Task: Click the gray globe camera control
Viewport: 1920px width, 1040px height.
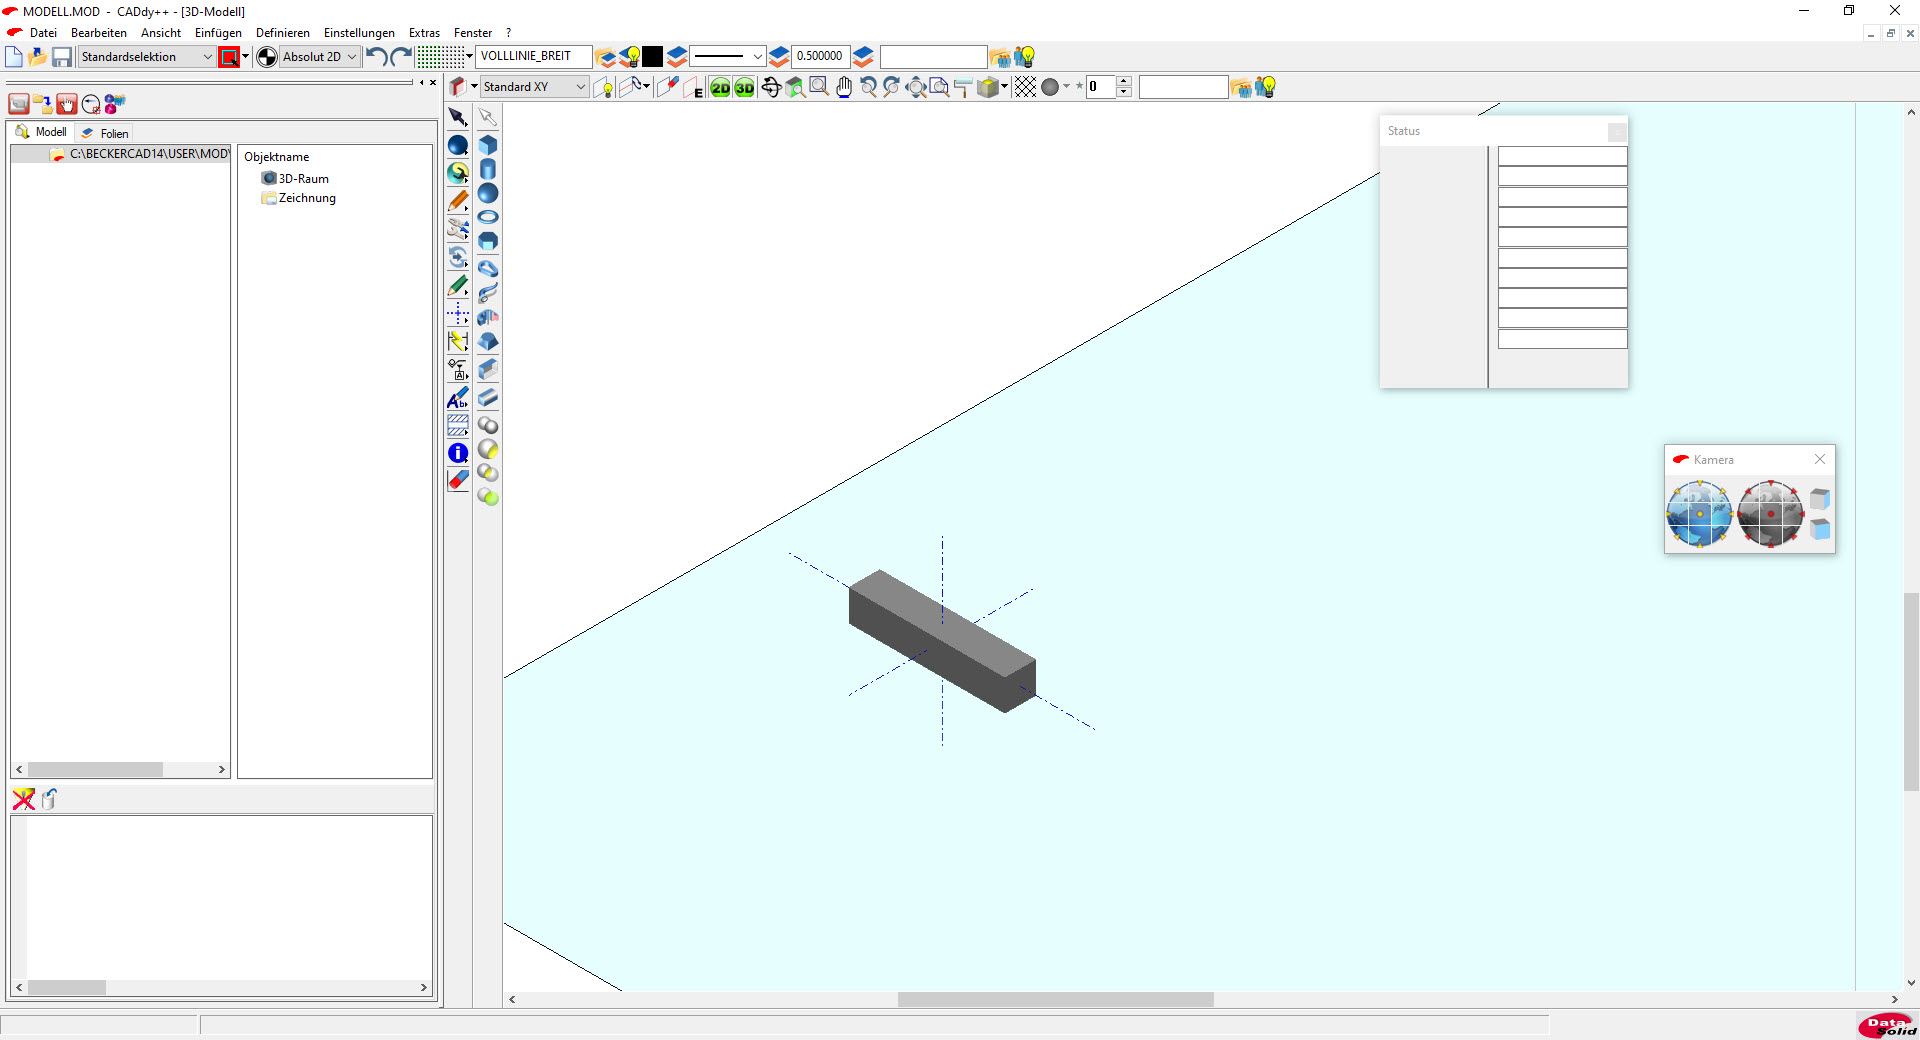Action: pos(1770,514)
